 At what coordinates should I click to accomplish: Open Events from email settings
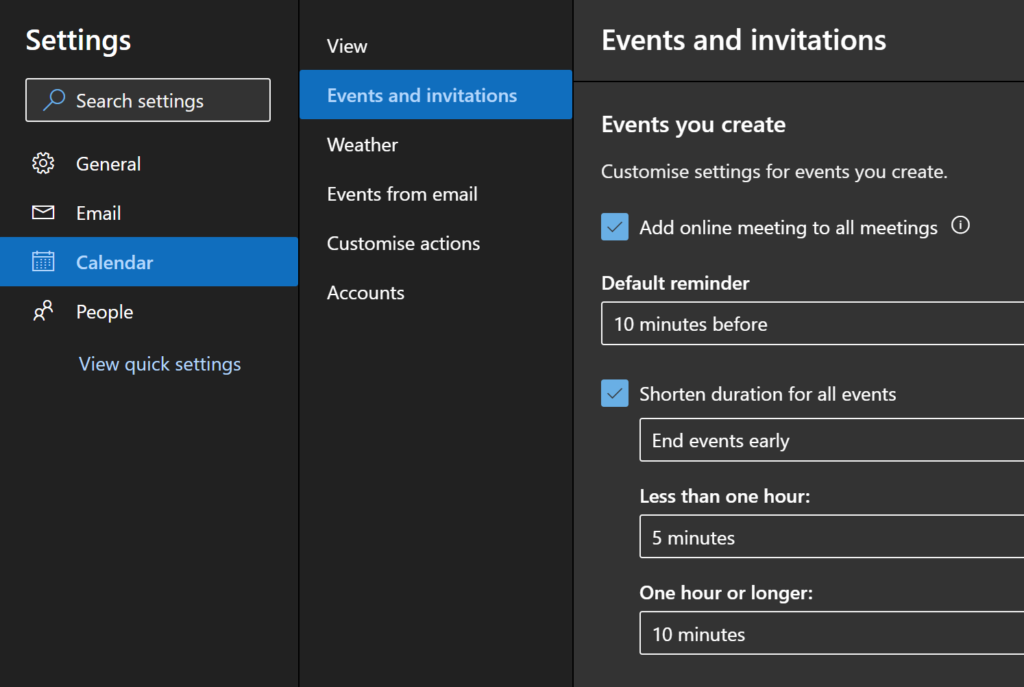436,193
